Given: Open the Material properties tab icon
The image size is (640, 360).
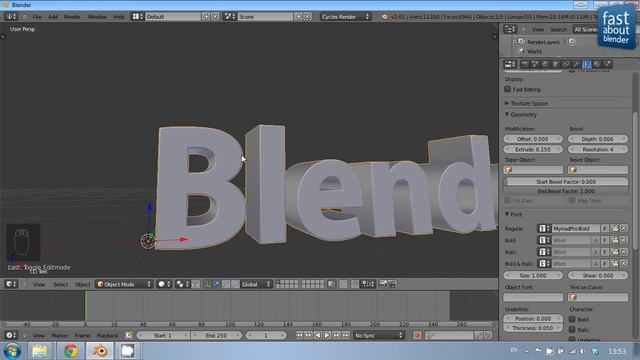Looking at the screenshot, I should pos(597,64).
